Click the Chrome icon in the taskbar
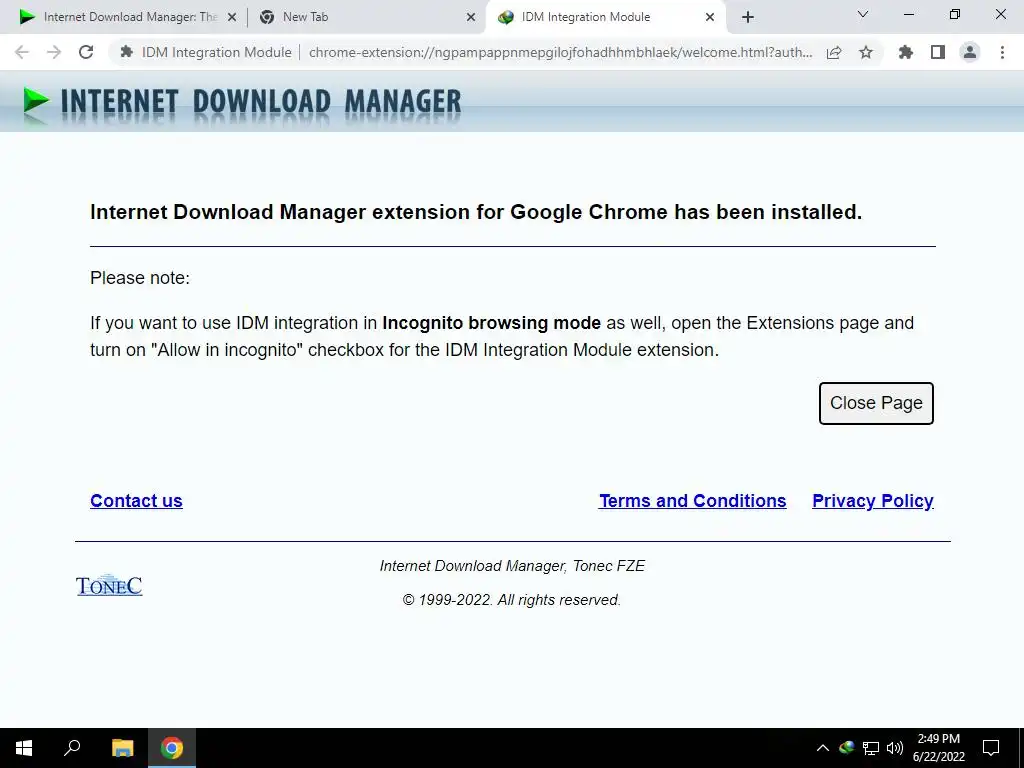Image resolution: width=1024 pixels, height=768 pixels. coord(172,748)
